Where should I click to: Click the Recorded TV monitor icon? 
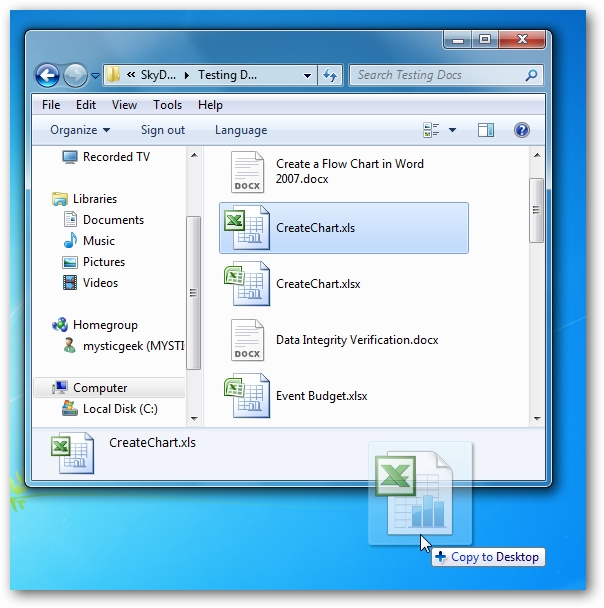[x=70, y=157]
